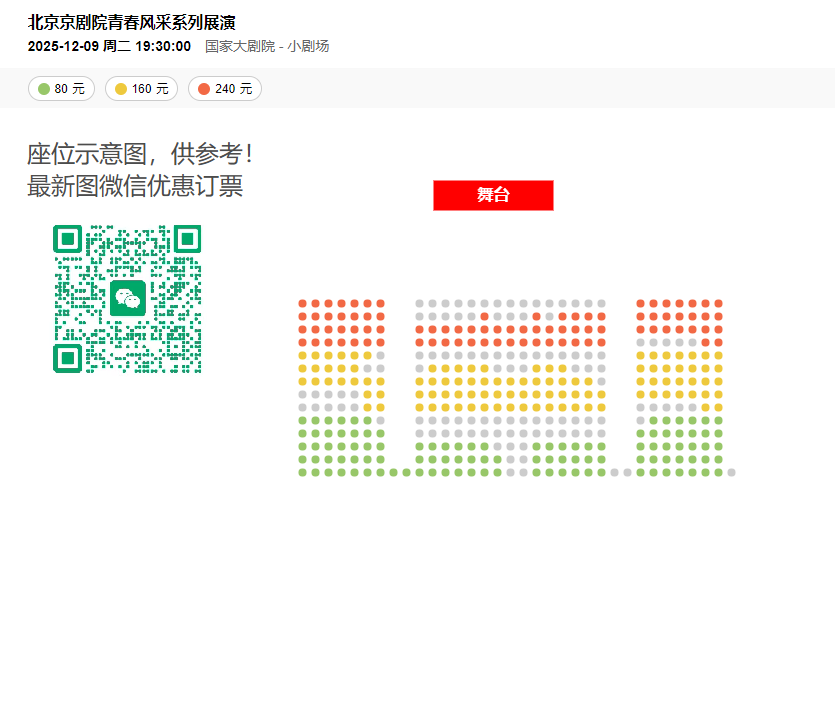The image size is (835, 706).
Task: Select the 80 元 price filter
Action: pos(61,88)
